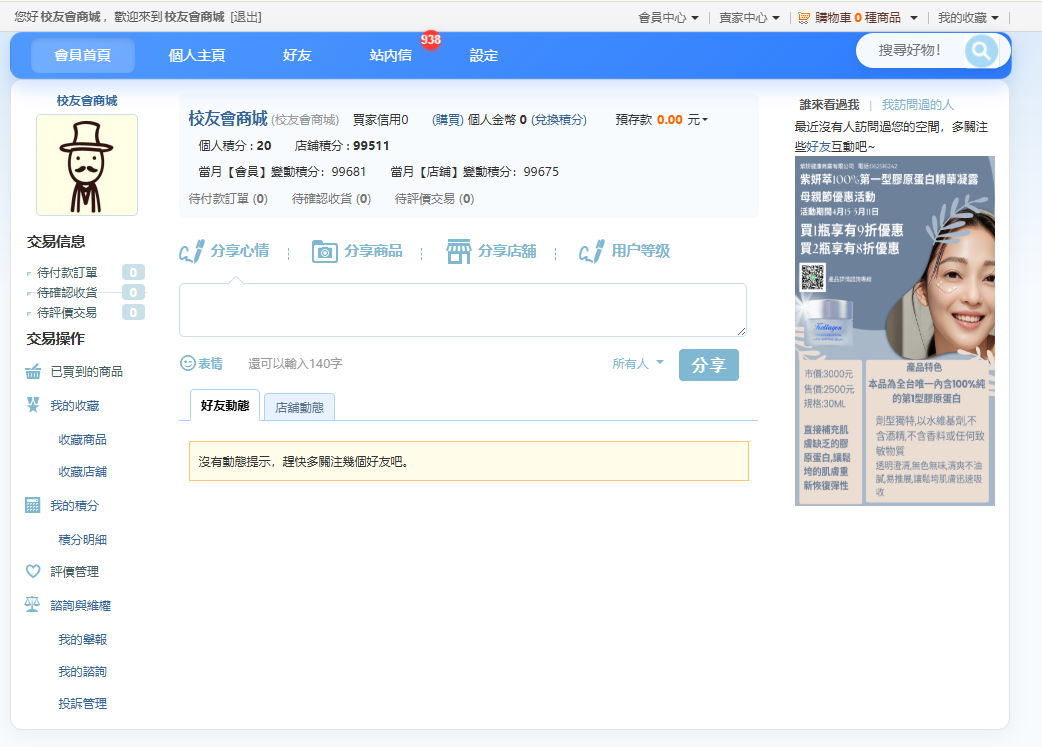The height and width of the screenshot is (747, 1042).
Task: Click the 分享商品 camera icon
Action: point(325,251)
